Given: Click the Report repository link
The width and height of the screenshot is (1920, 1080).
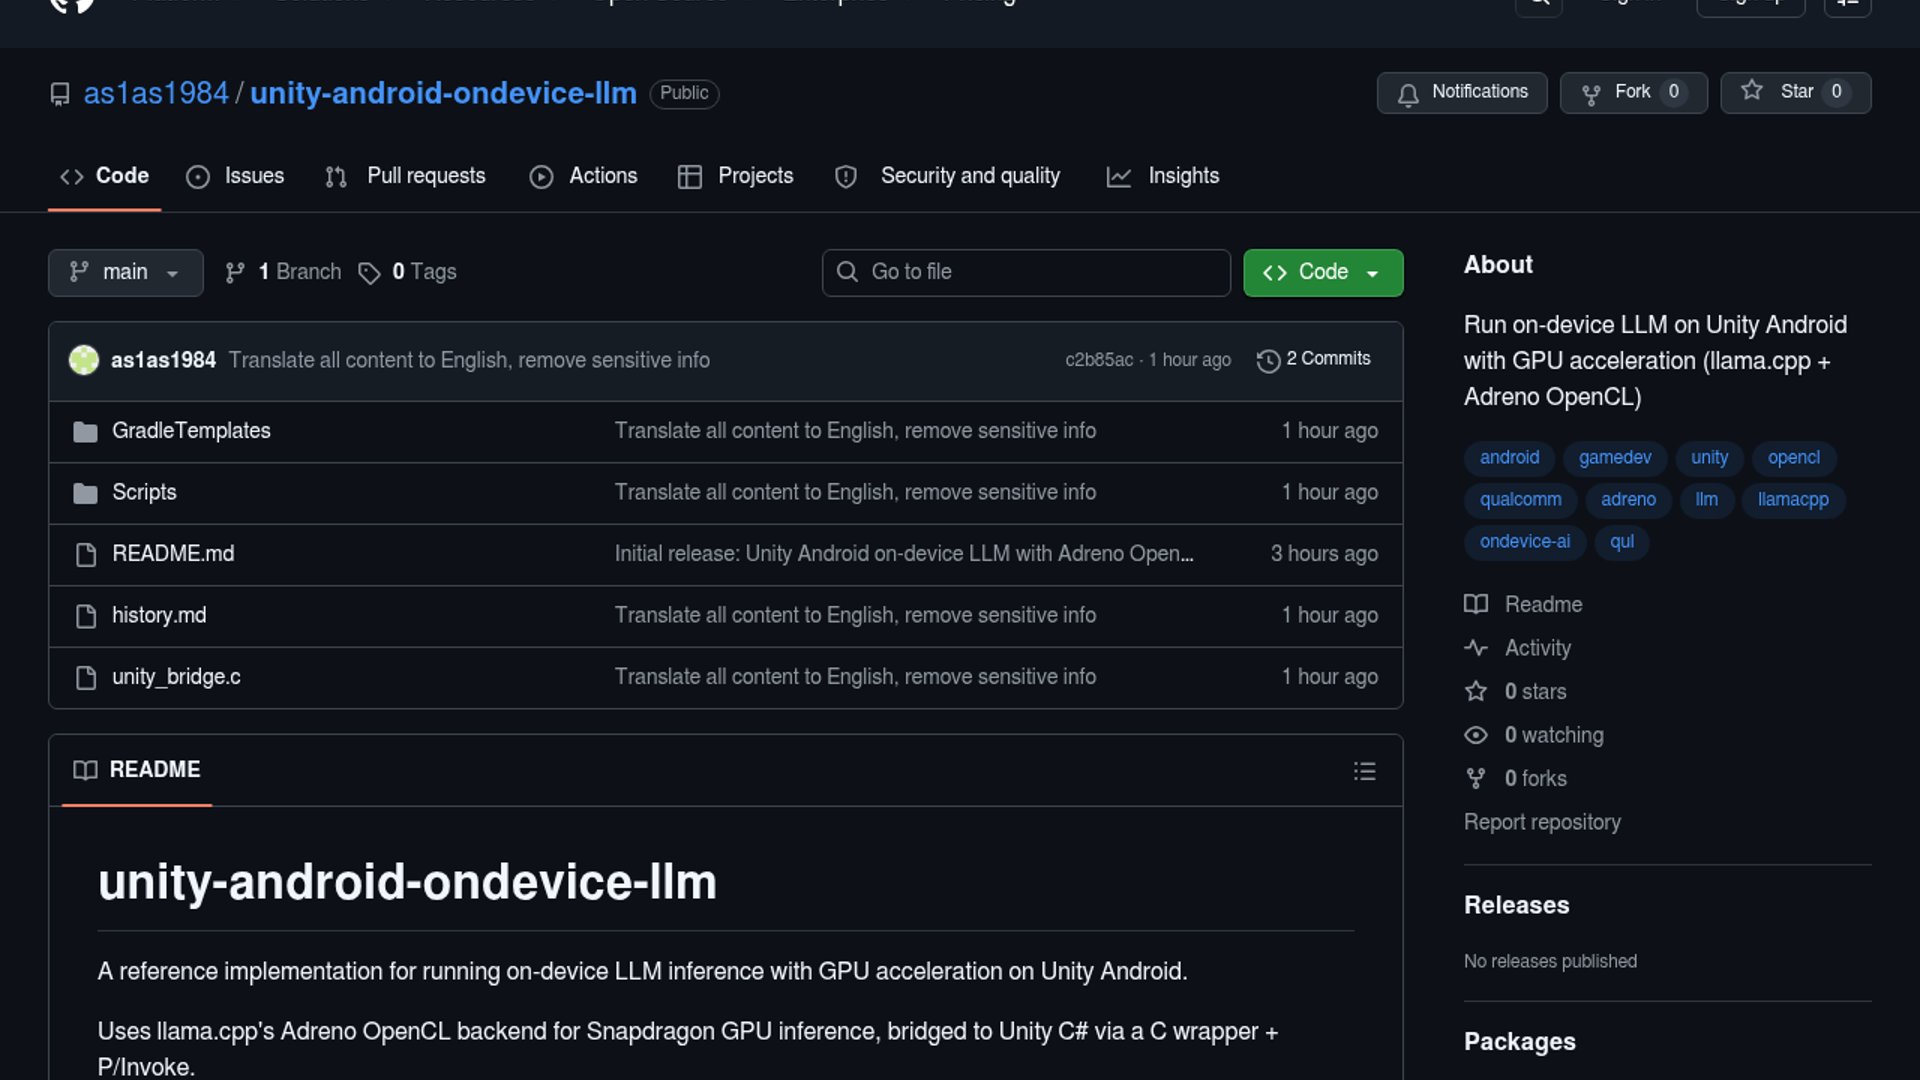Looking at the screenshot, I should pos(1542,822).
